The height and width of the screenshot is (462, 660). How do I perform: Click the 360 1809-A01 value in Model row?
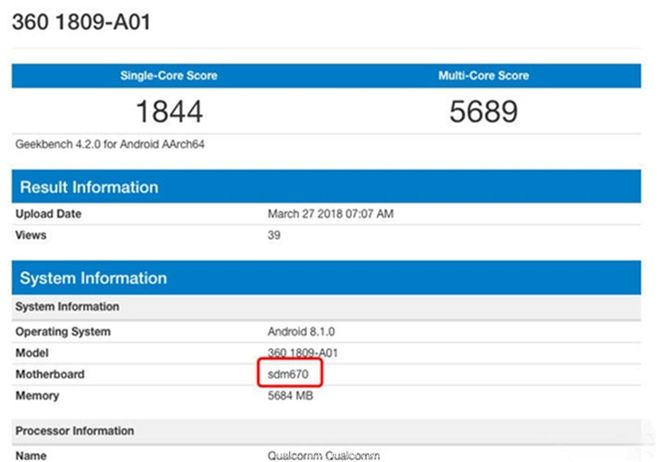(308, 353)
